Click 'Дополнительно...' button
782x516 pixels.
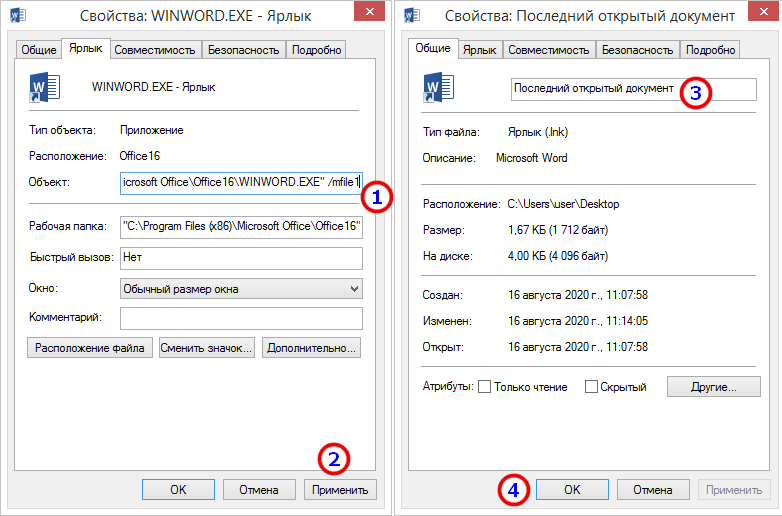311,348
